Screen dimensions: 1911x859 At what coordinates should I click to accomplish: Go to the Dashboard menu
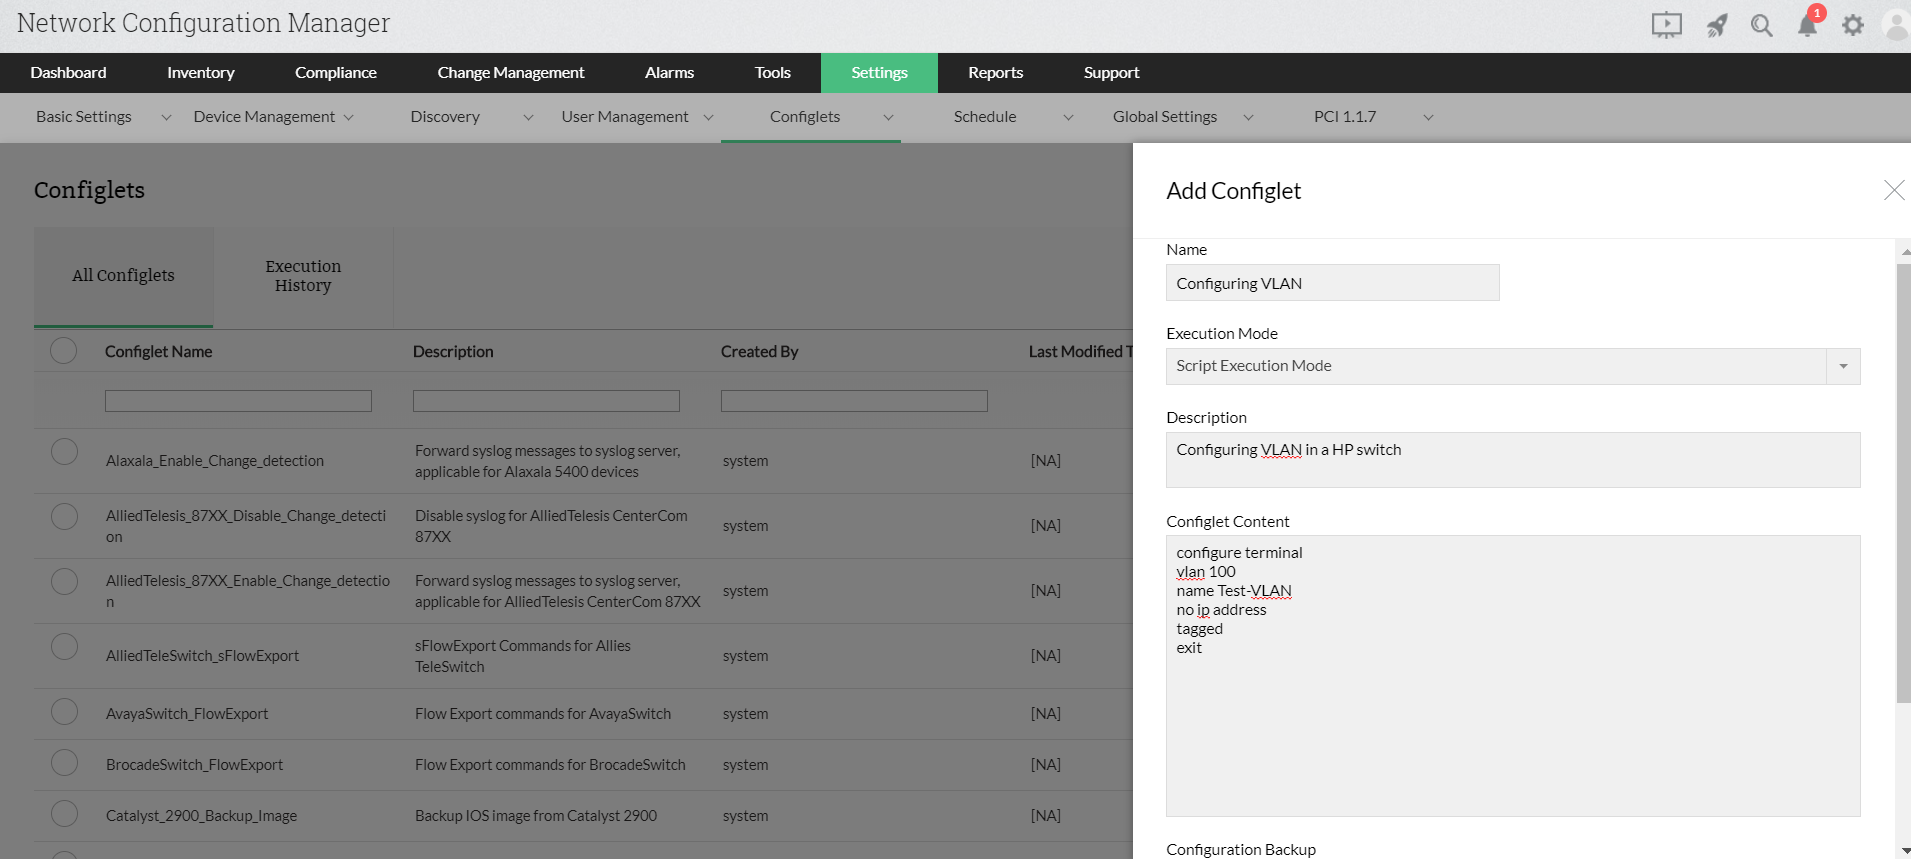click(x=68, y=73)
